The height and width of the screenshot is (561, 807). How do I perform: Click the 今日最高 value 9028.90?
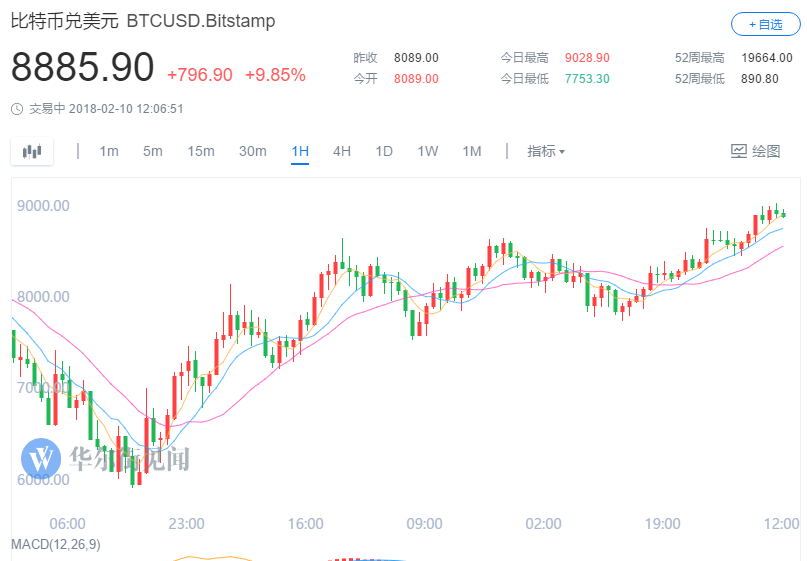click(587, 58)
